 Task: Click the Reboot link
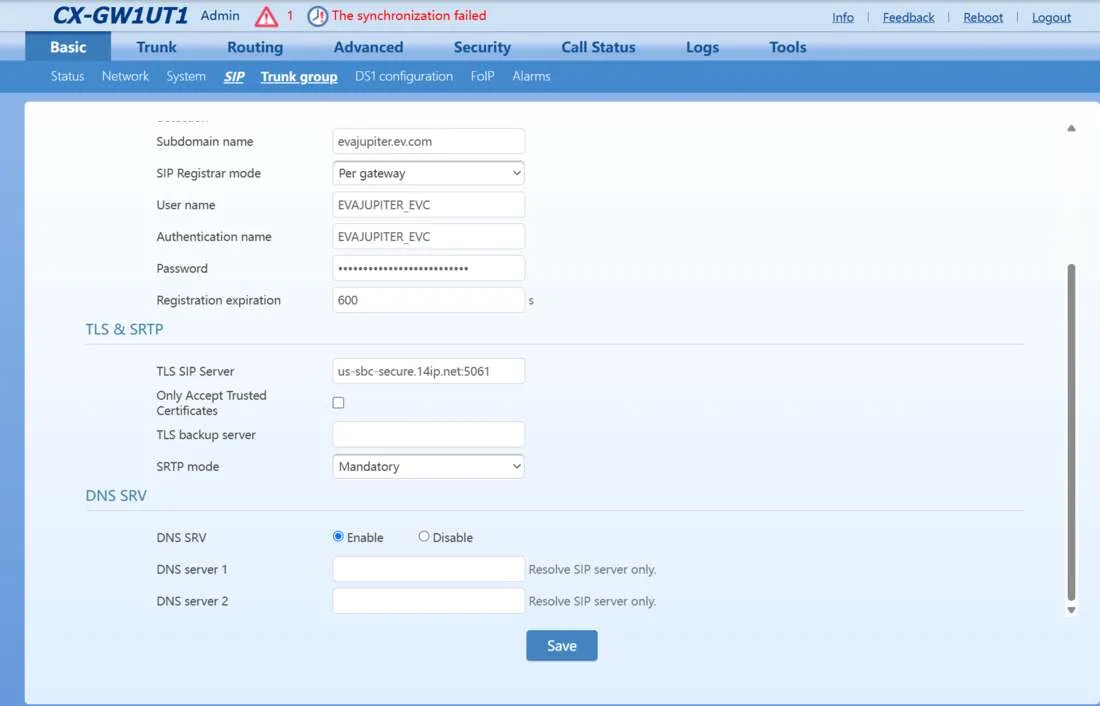coord(983,18)
